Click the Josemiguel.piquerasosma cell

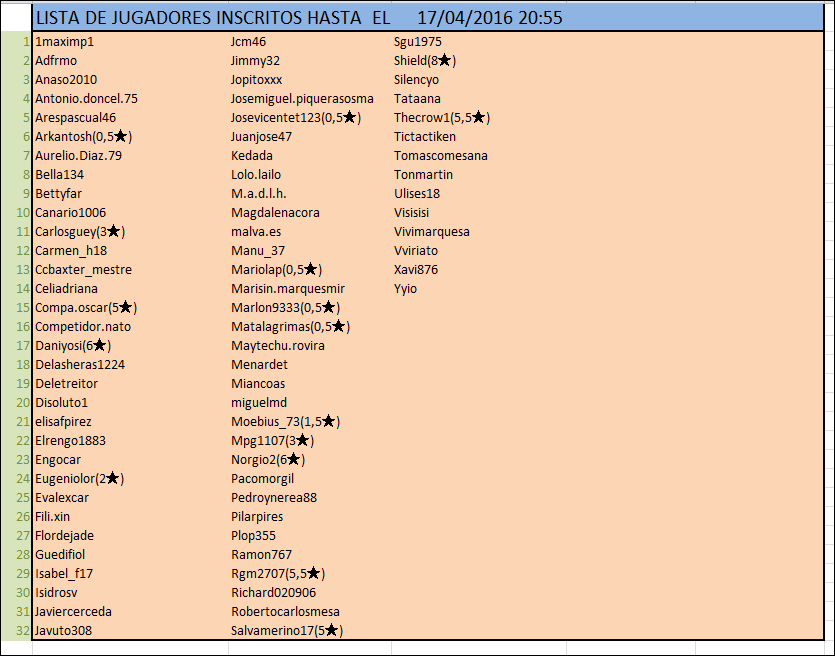(x=302, y=99)
